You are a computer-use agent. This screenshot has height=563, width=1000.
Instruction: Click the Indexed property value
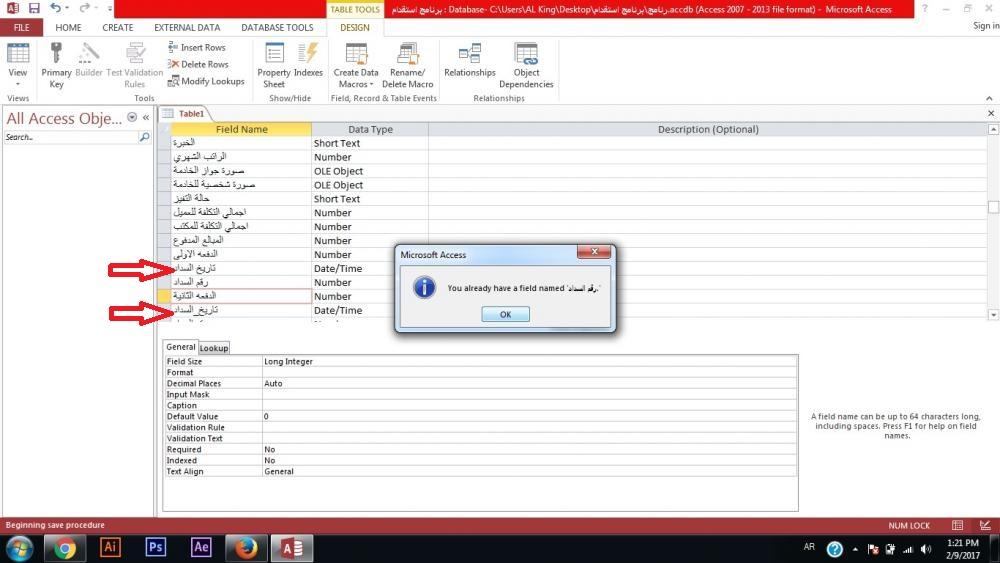(529, 460)
